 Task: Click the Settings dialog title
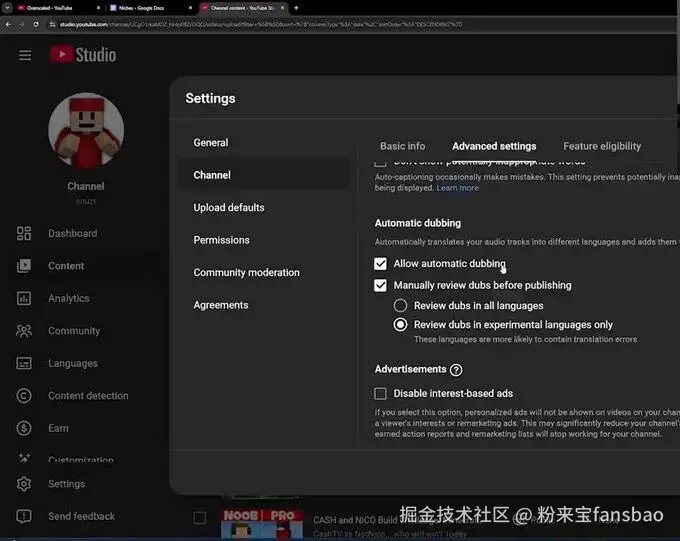click(210, 98)
